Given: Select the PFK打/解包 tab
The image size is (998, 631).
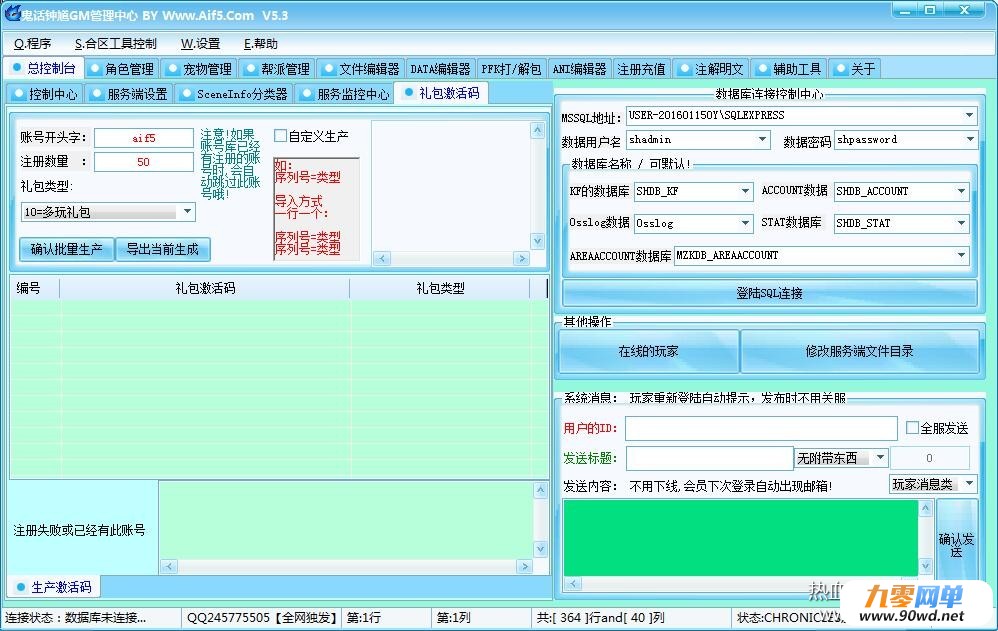Looking at the screenshot, I should (511, 69).
